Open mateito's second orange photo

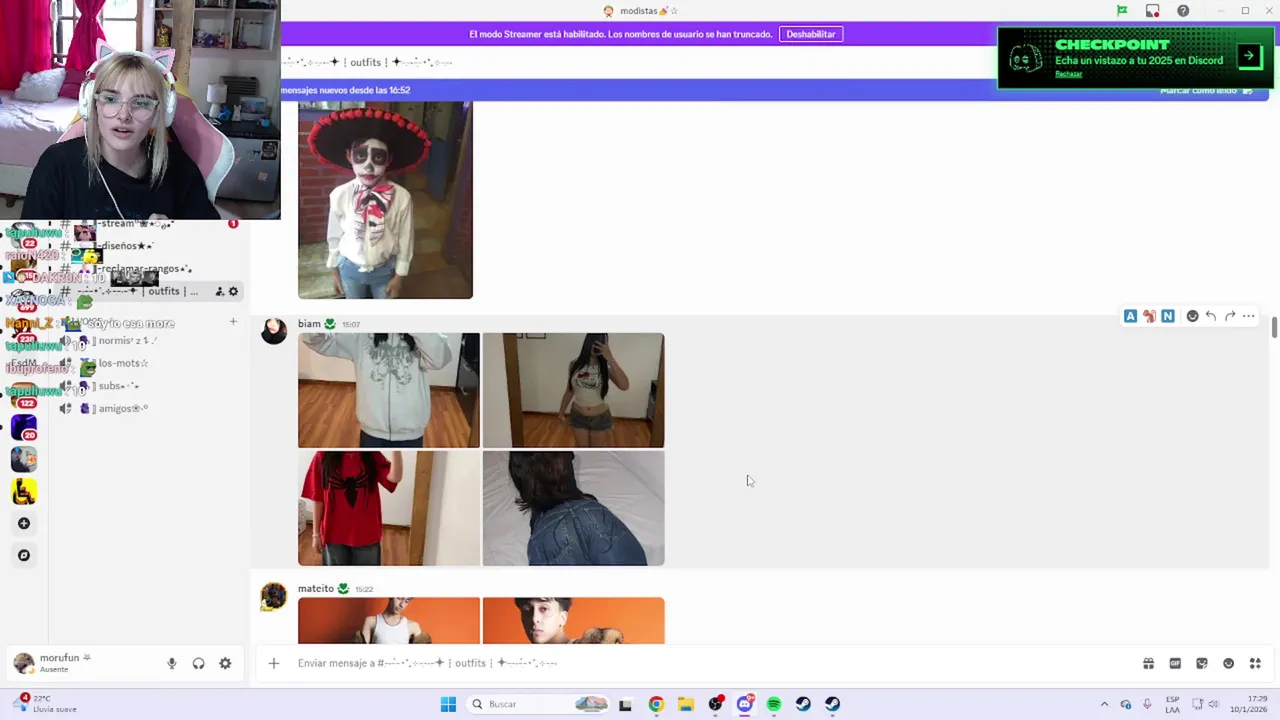[573, 620]
